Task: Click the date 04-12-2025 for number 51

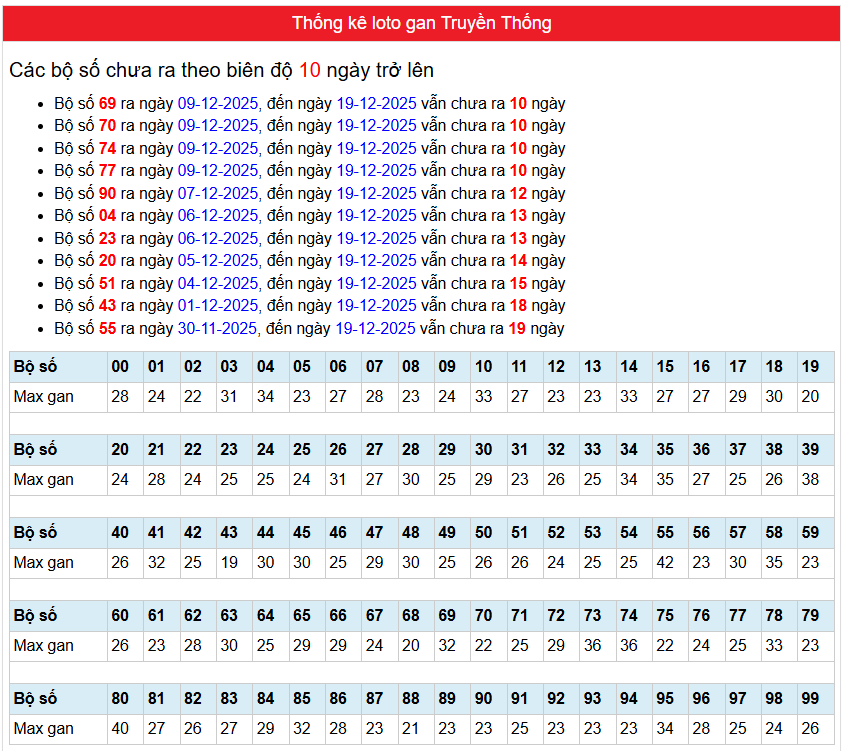Action: [x=219, y=283]
